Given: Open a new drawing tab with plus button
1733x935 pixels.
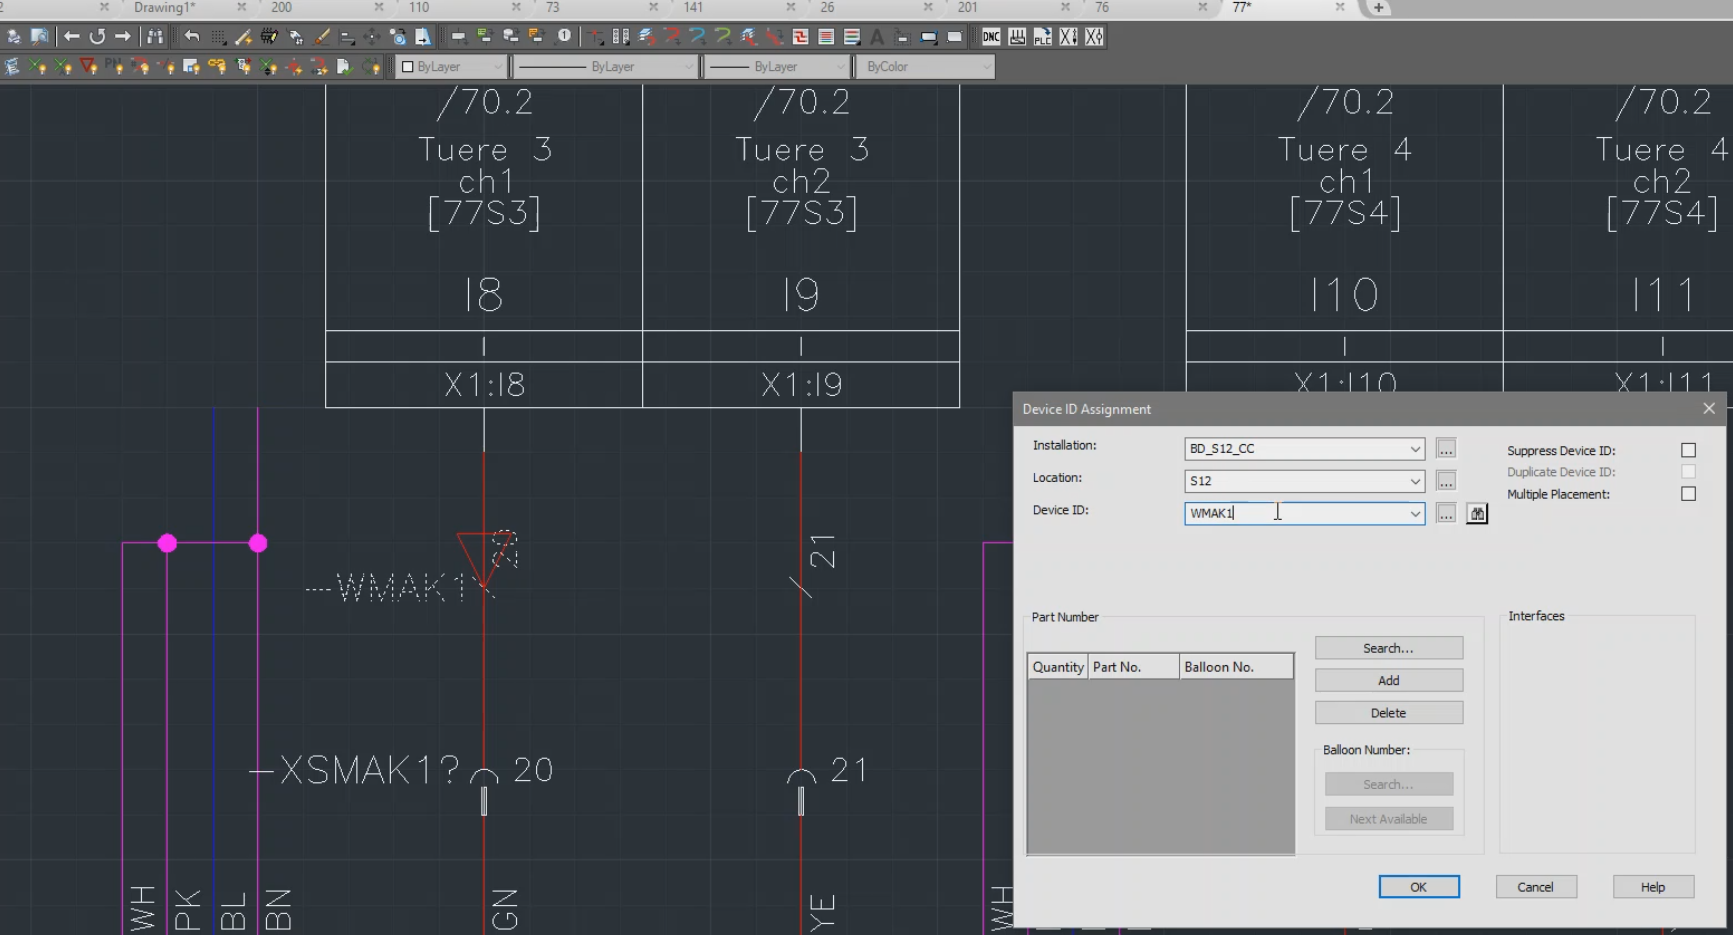Looking at the screenshot, I should coord(1378,7).
